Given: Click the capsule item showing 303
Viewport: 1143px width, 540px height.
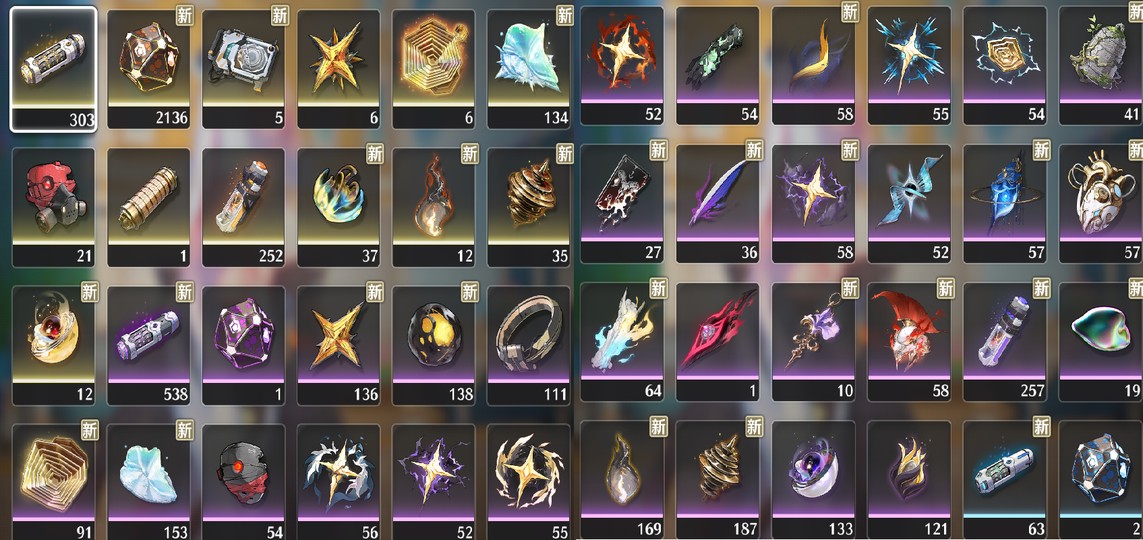Looking at the screenshot, I should 54,69.
